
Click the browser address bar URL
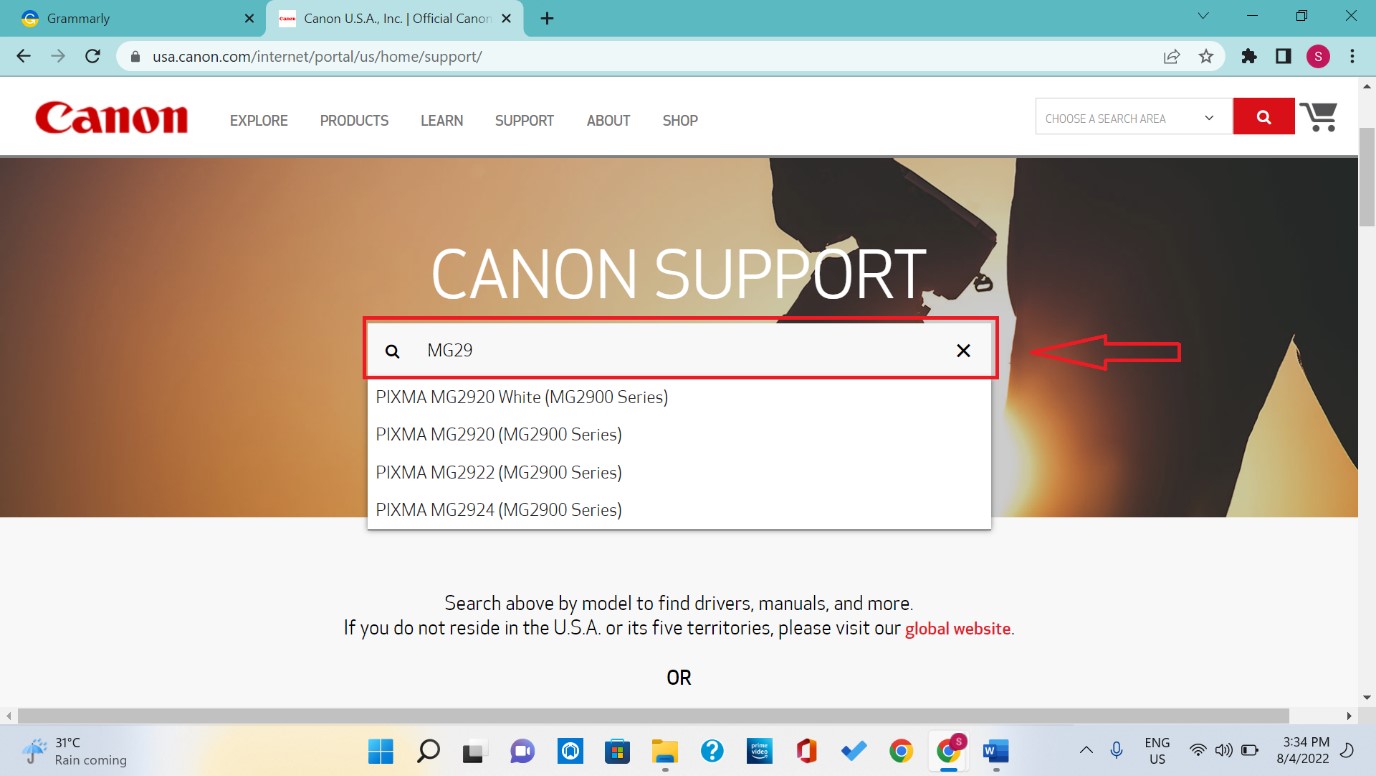pyautogui.click(x=317, y=56)
